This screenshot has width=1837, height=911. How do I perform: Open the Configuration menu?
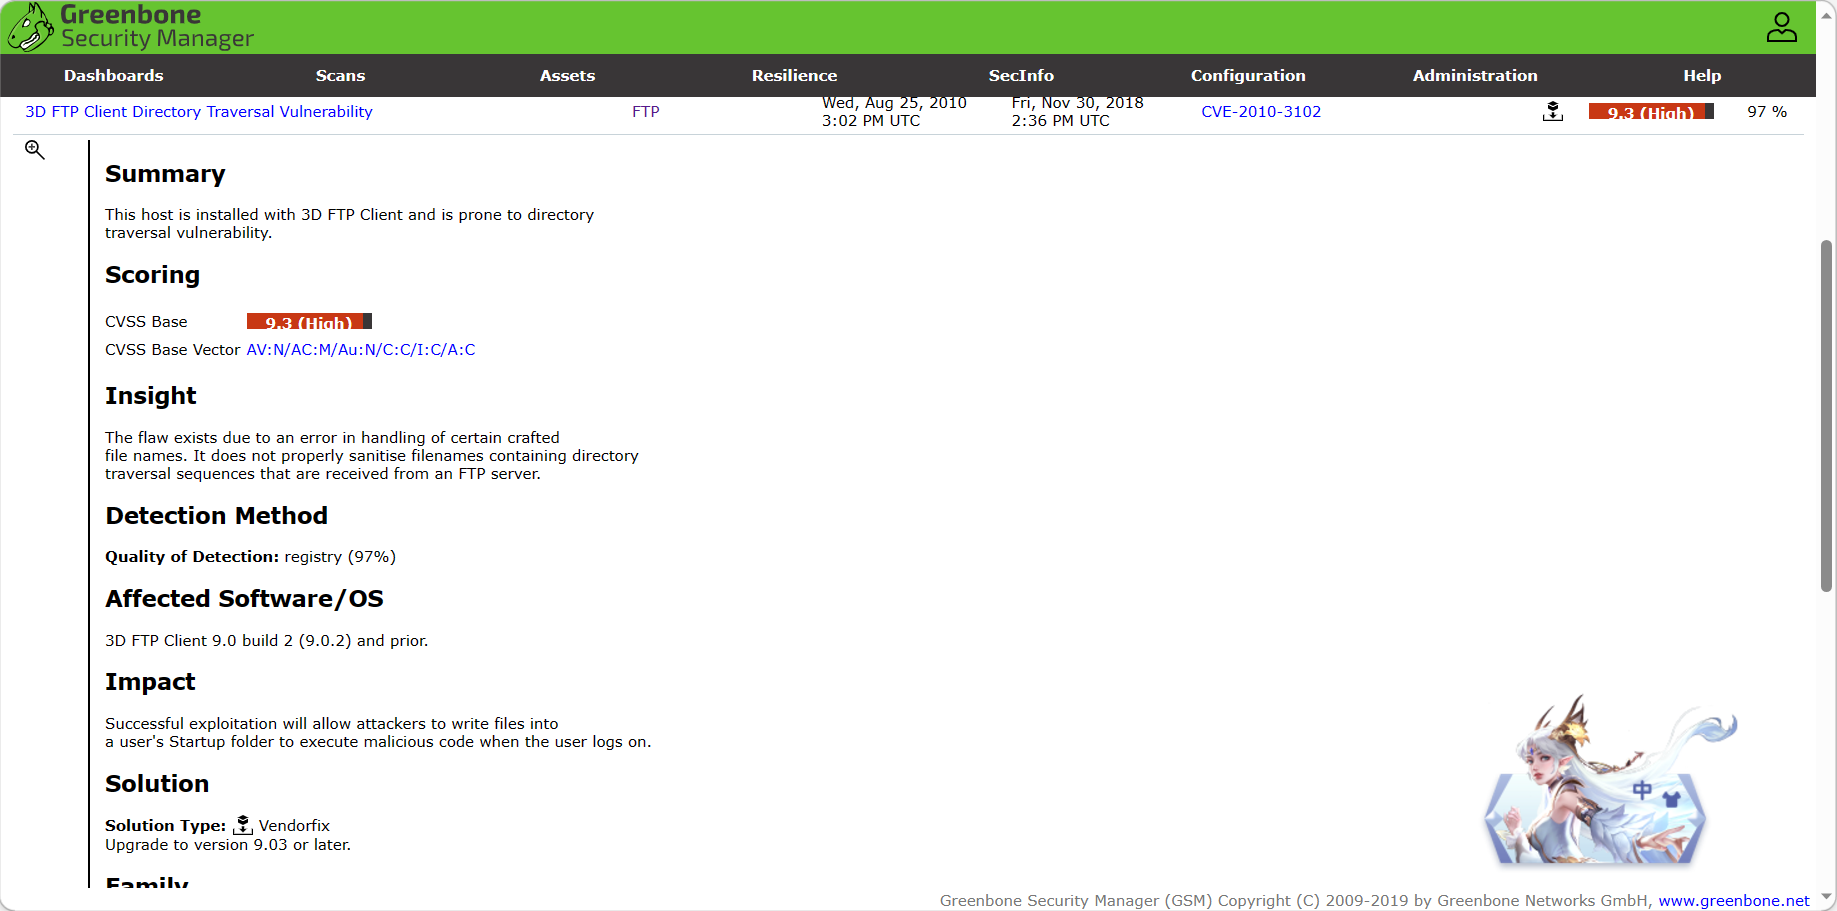[1248, 76]
